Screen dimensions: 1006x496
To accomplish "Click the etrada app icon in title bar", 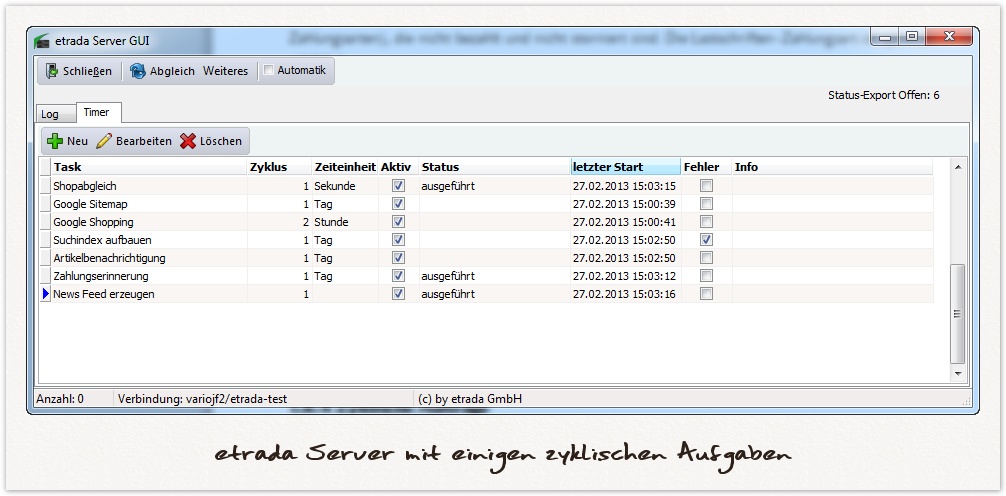I will (x=42, y=40).
